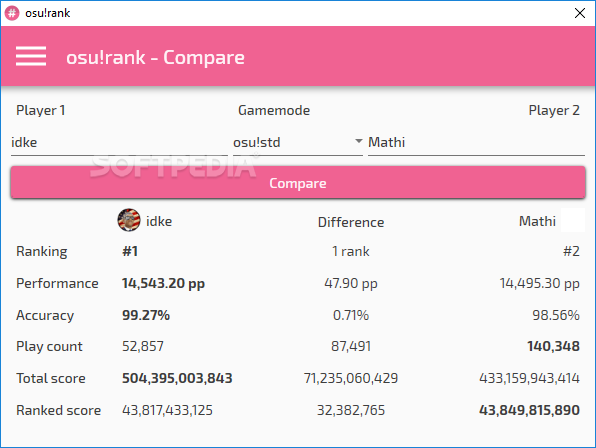The height and width of the screenshot is (448, 596).
Task: Click 52,857 play count value
Action: (x=143, y=347)
